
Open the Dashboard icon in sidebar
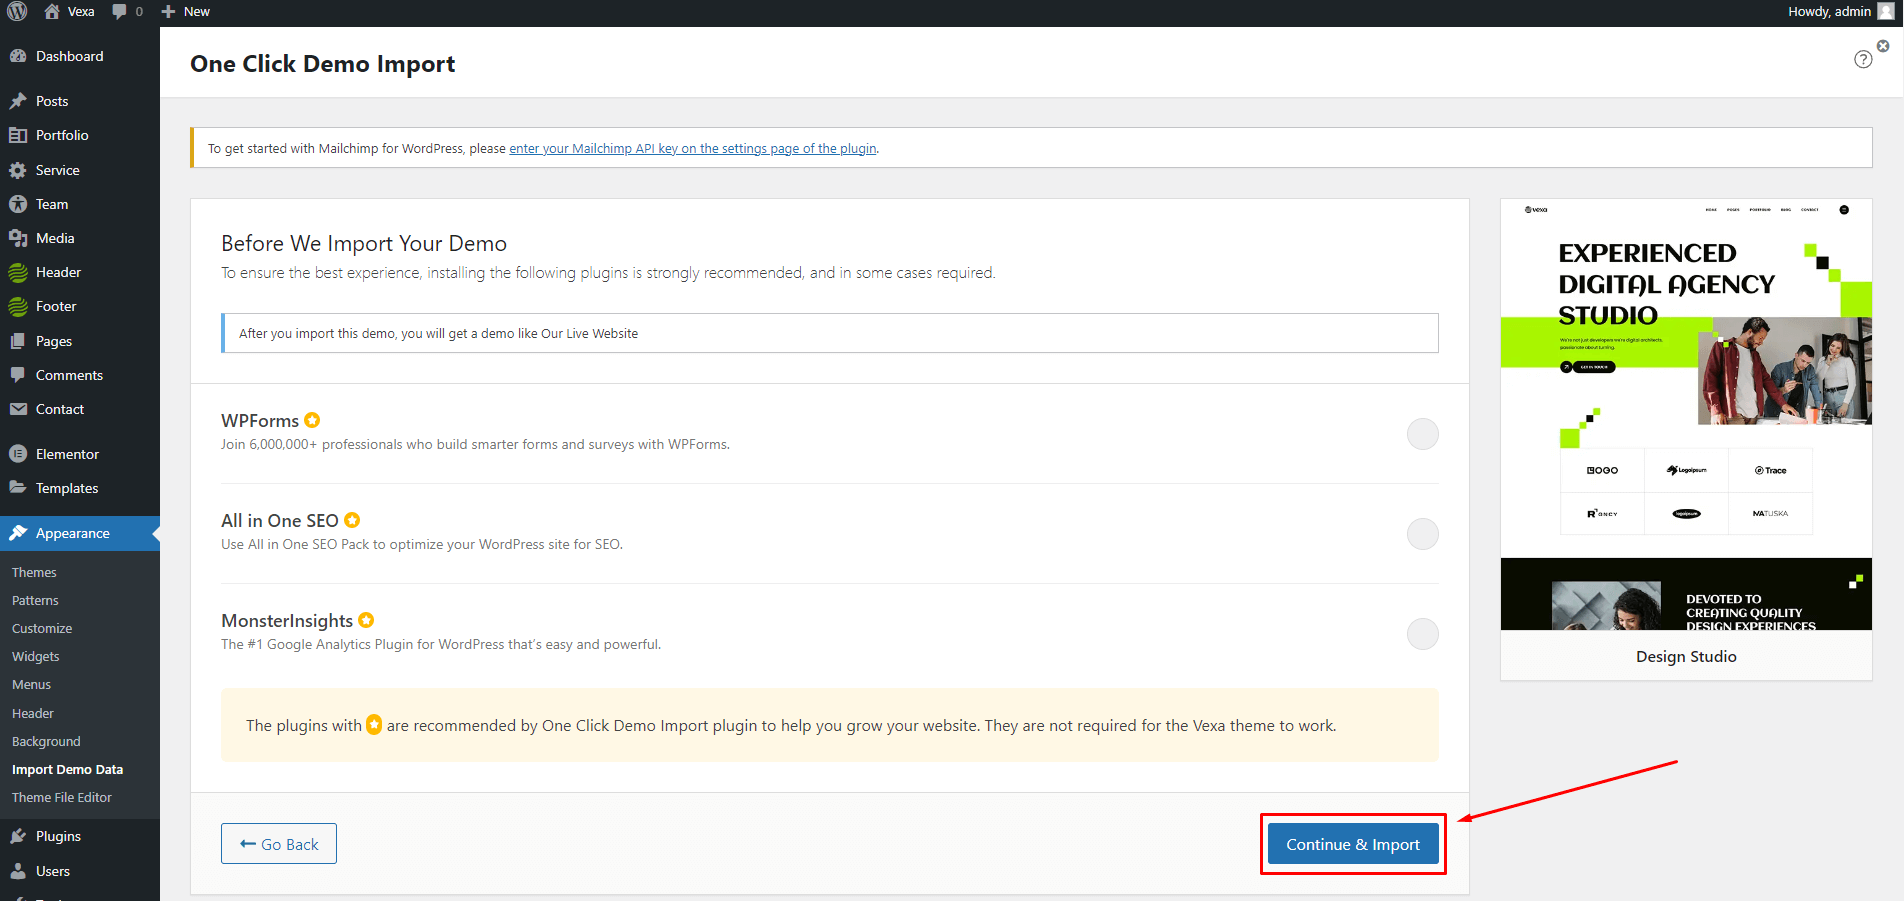[18, 57]
